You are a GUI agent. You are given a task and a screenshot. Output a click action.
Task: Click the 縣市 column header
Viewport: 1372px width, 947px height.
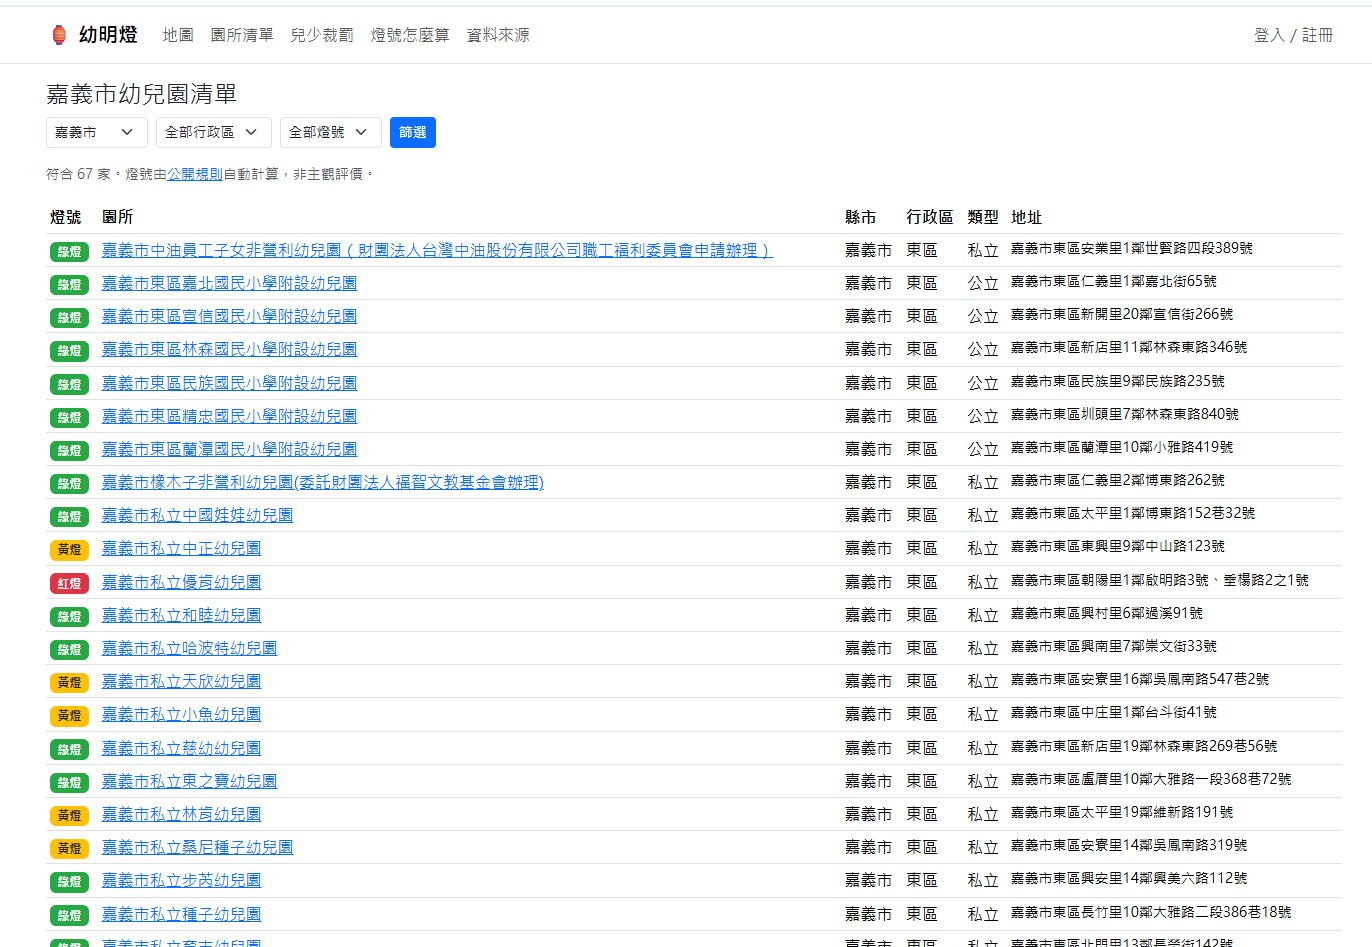(x=861, y=217)
